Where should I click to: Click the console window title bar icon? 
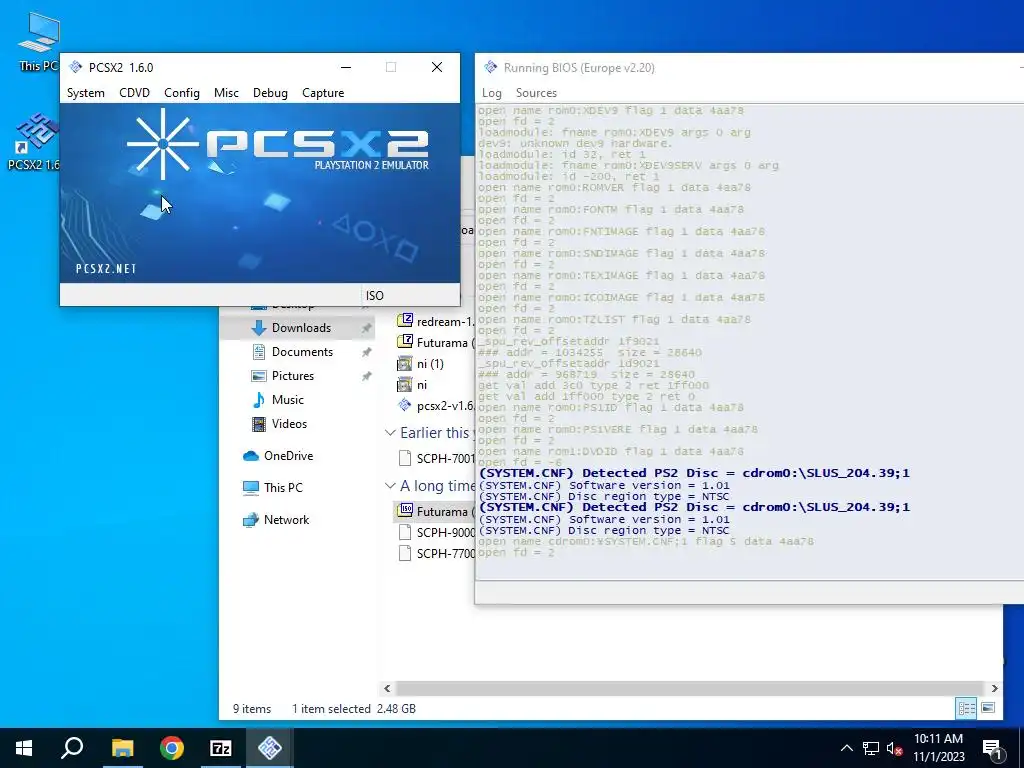pos(490,67)
